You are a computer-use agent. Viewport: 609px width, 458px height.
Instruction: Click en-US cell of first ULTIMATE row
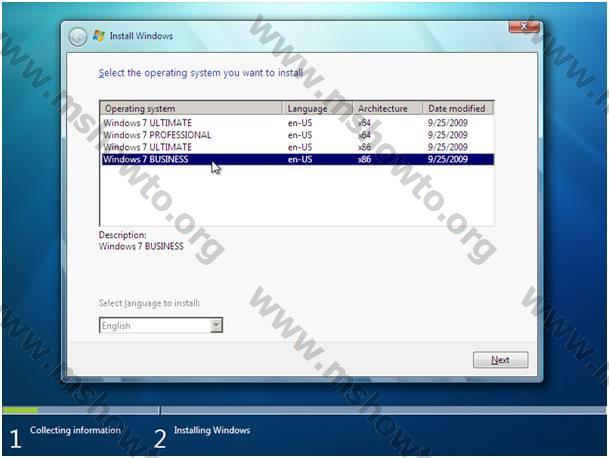pyautogui.click(x=300, y=123)
